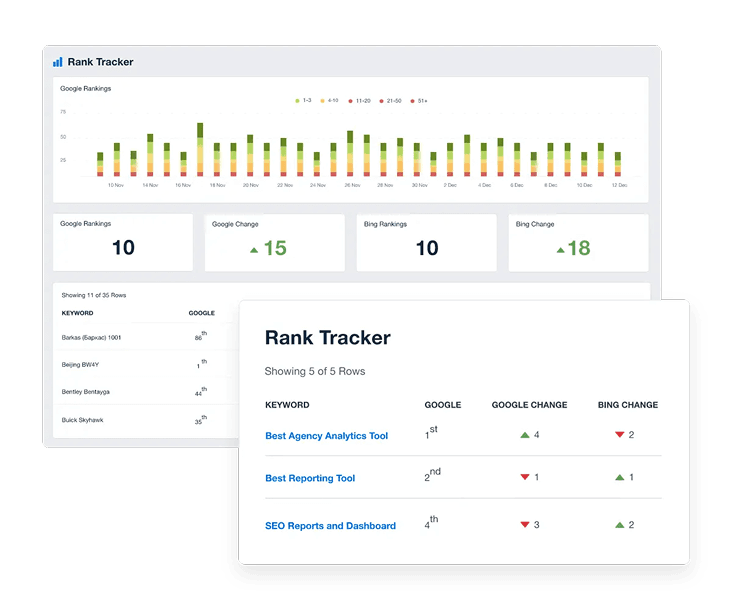Click Bing Change down arrow for Best Agency Analytics Tool
Screen dimensions: 732x609
tap(619, 435)
